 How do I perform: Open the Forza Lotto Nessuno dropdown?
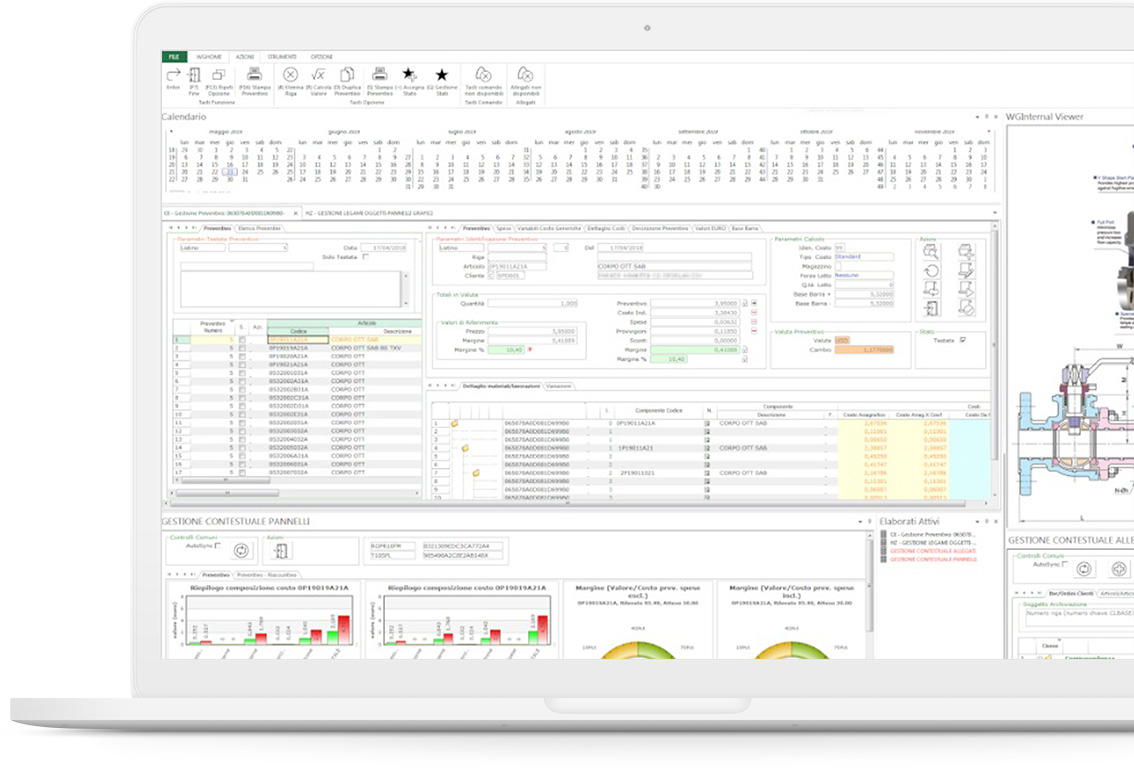[x=864, y=276]
